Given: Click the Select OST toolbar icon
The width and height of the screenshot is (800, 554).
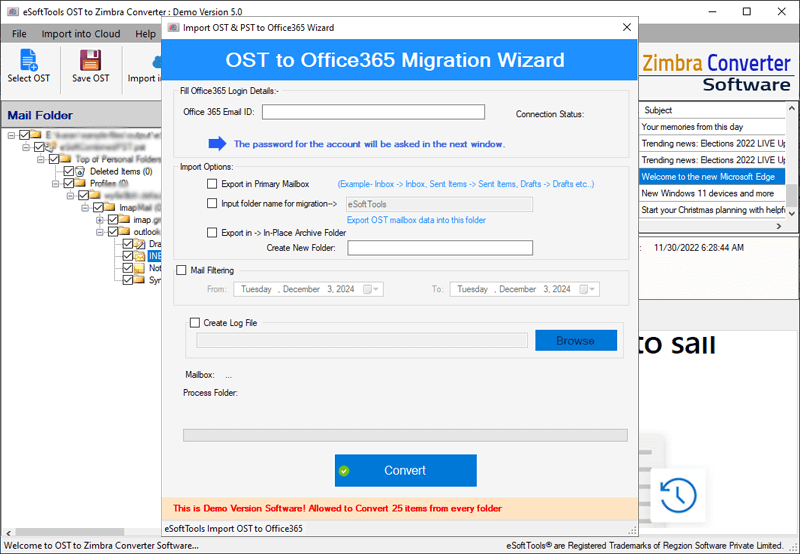Looking at the screenshot, I should click(29, 60).
